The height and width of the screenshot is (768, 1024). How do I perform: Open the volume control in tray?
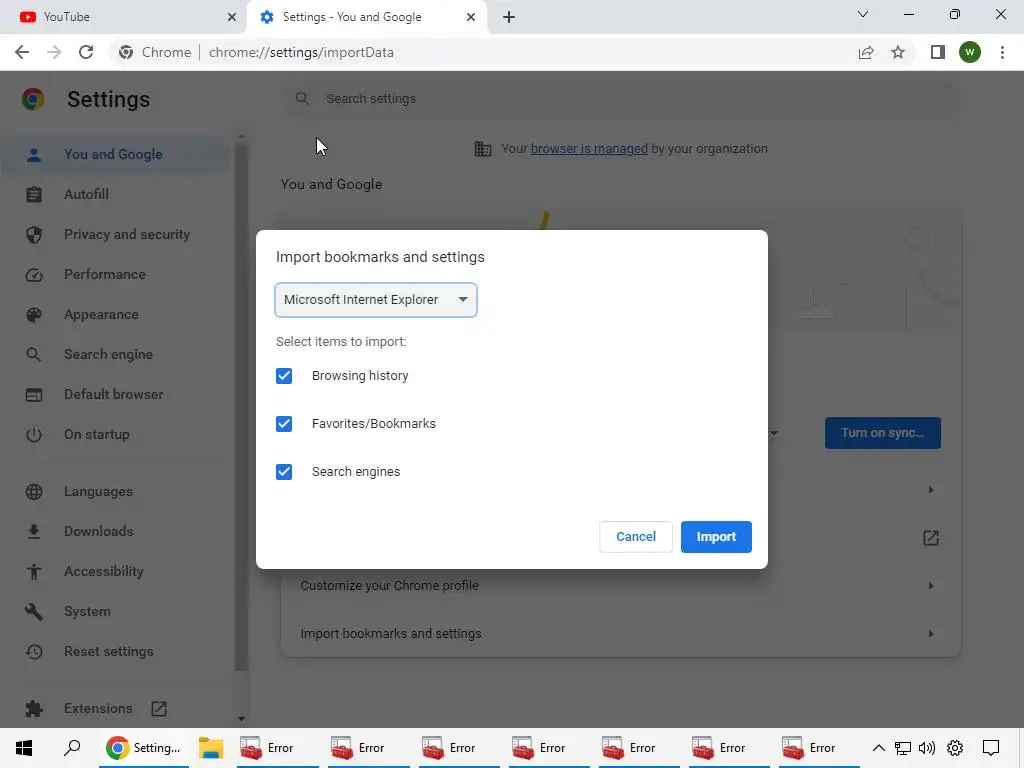[927, 748]
